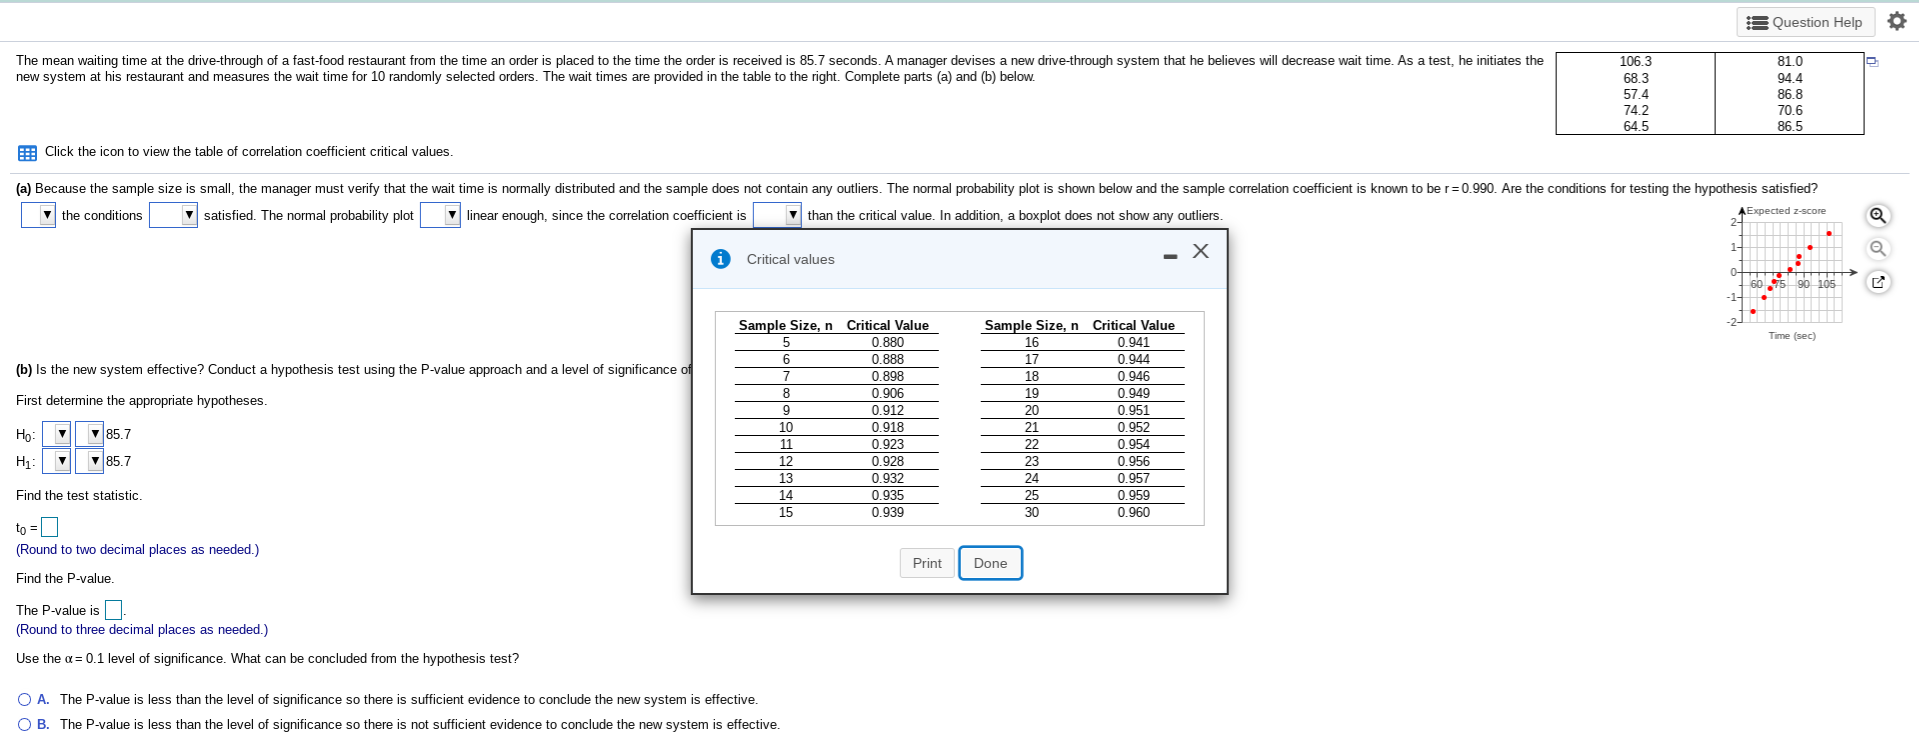Click the critical value 0.960
Viewport: 1919px width, 745px height.
[1133, 512]
